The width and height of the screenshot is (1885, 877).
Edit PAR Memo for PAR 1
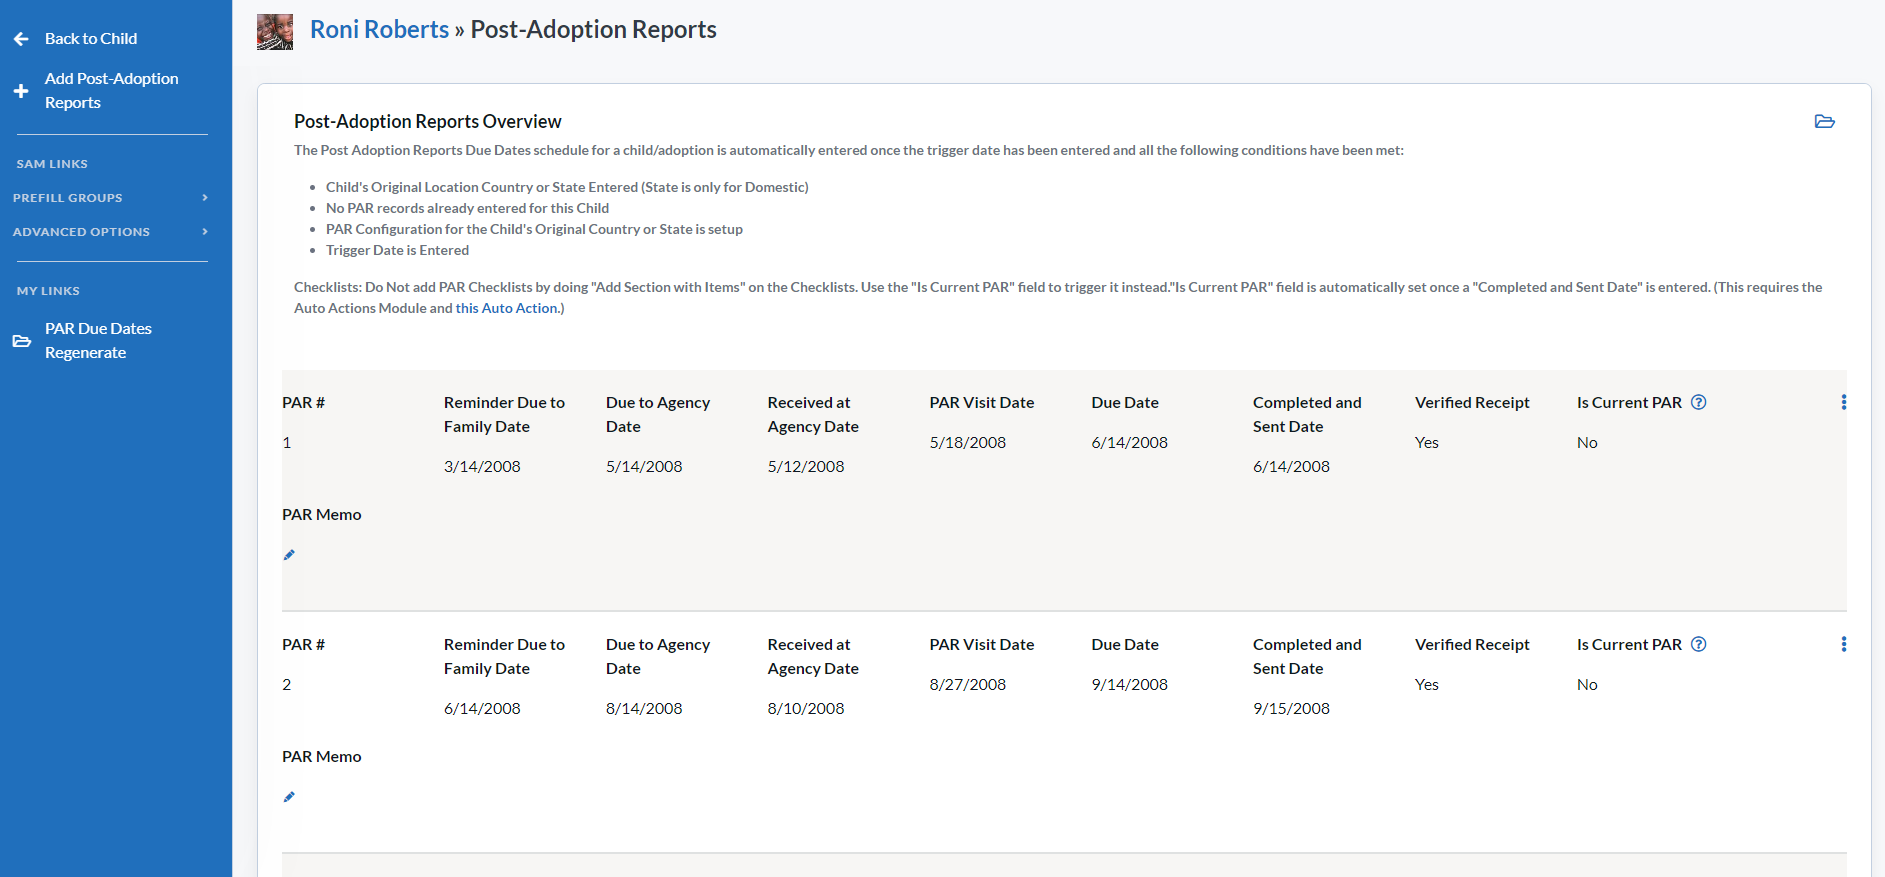pyautogui.click(x=289, y=555)
